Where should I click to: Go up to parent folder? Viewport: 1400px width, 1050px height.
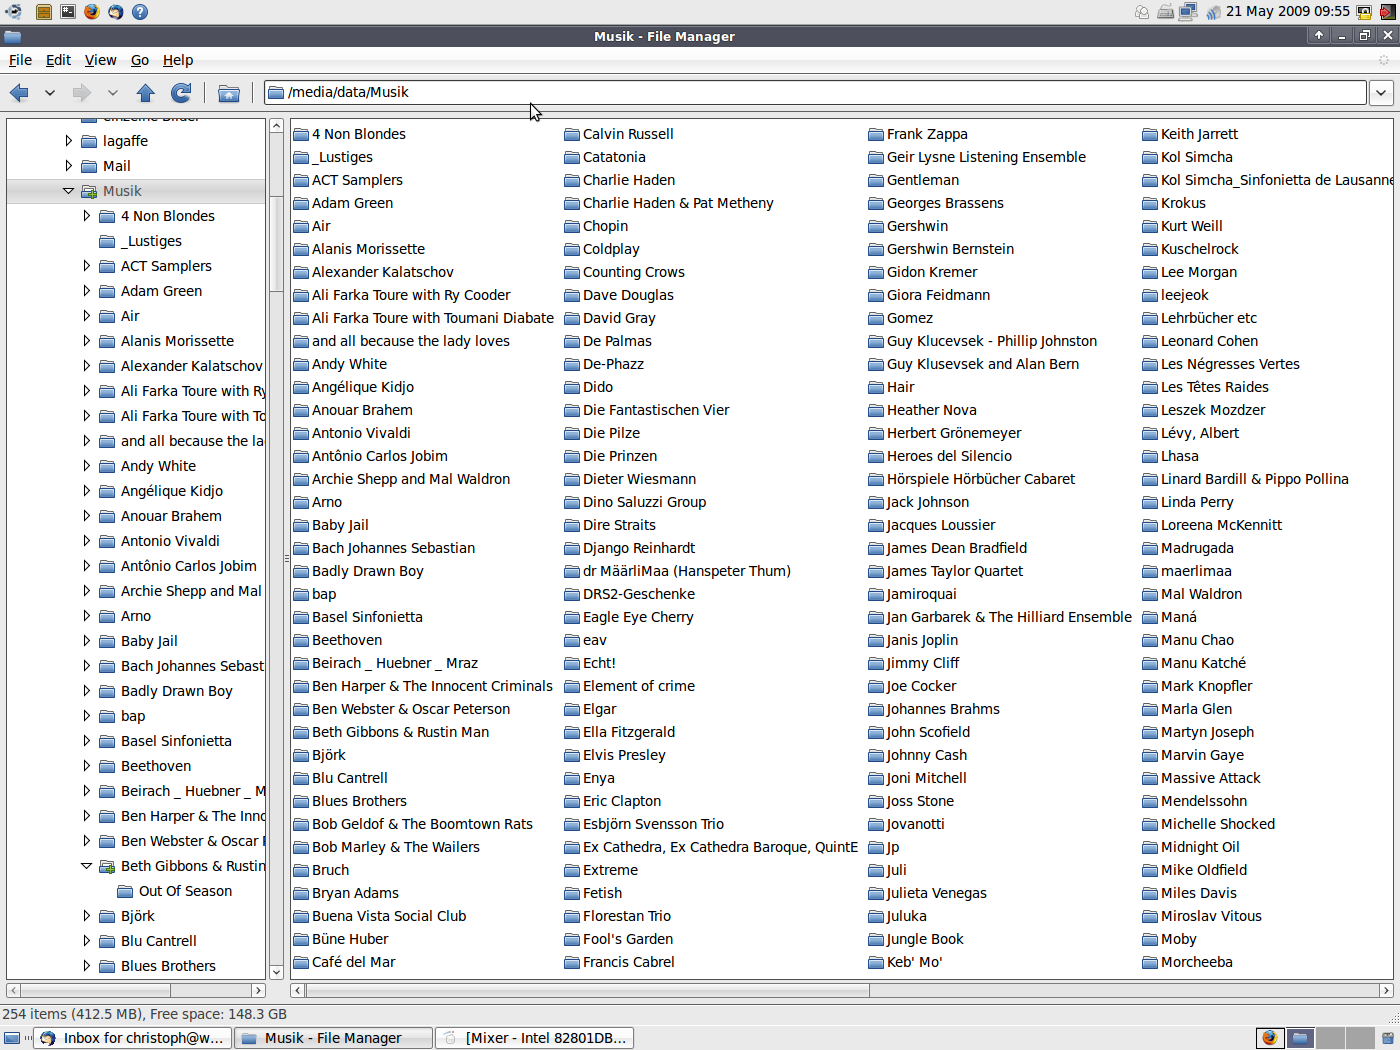[146, 93]
